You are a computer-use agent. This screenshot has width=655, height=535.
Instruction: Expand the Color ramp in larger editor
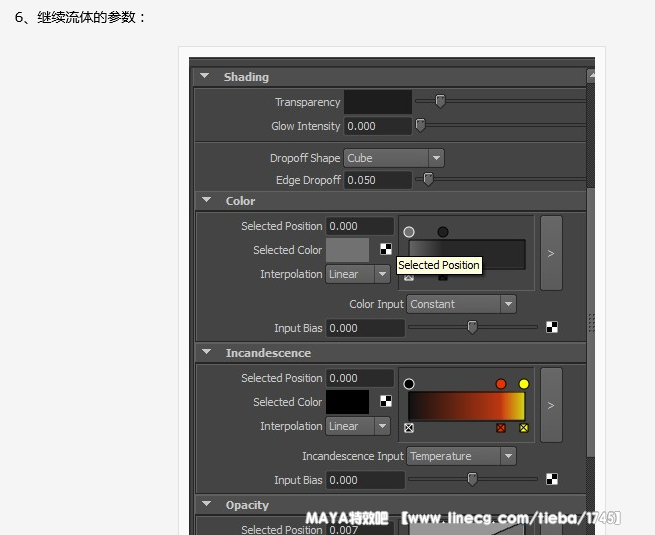(551, 253)
